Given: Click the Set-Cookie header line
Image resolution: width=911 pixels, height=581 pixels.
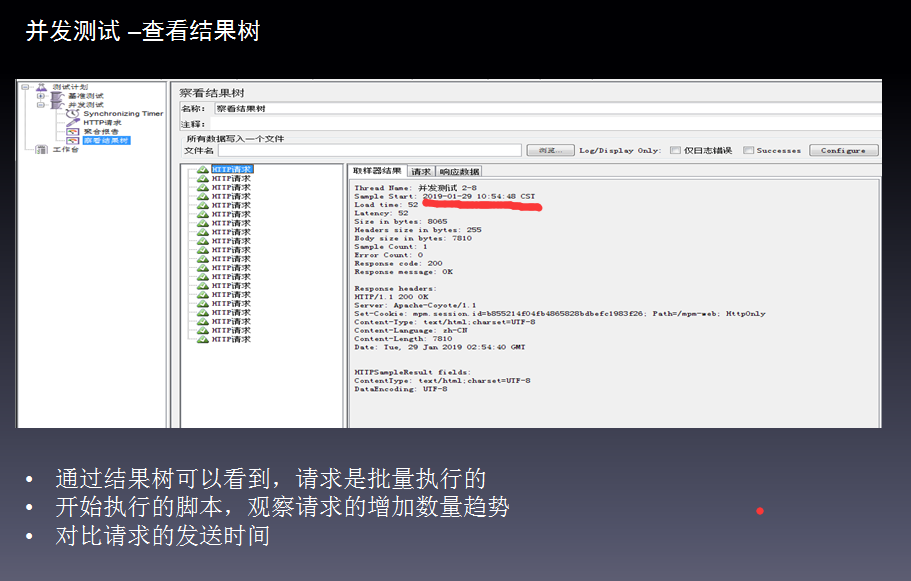Looking at the screenshot, I should pos(560,314).
